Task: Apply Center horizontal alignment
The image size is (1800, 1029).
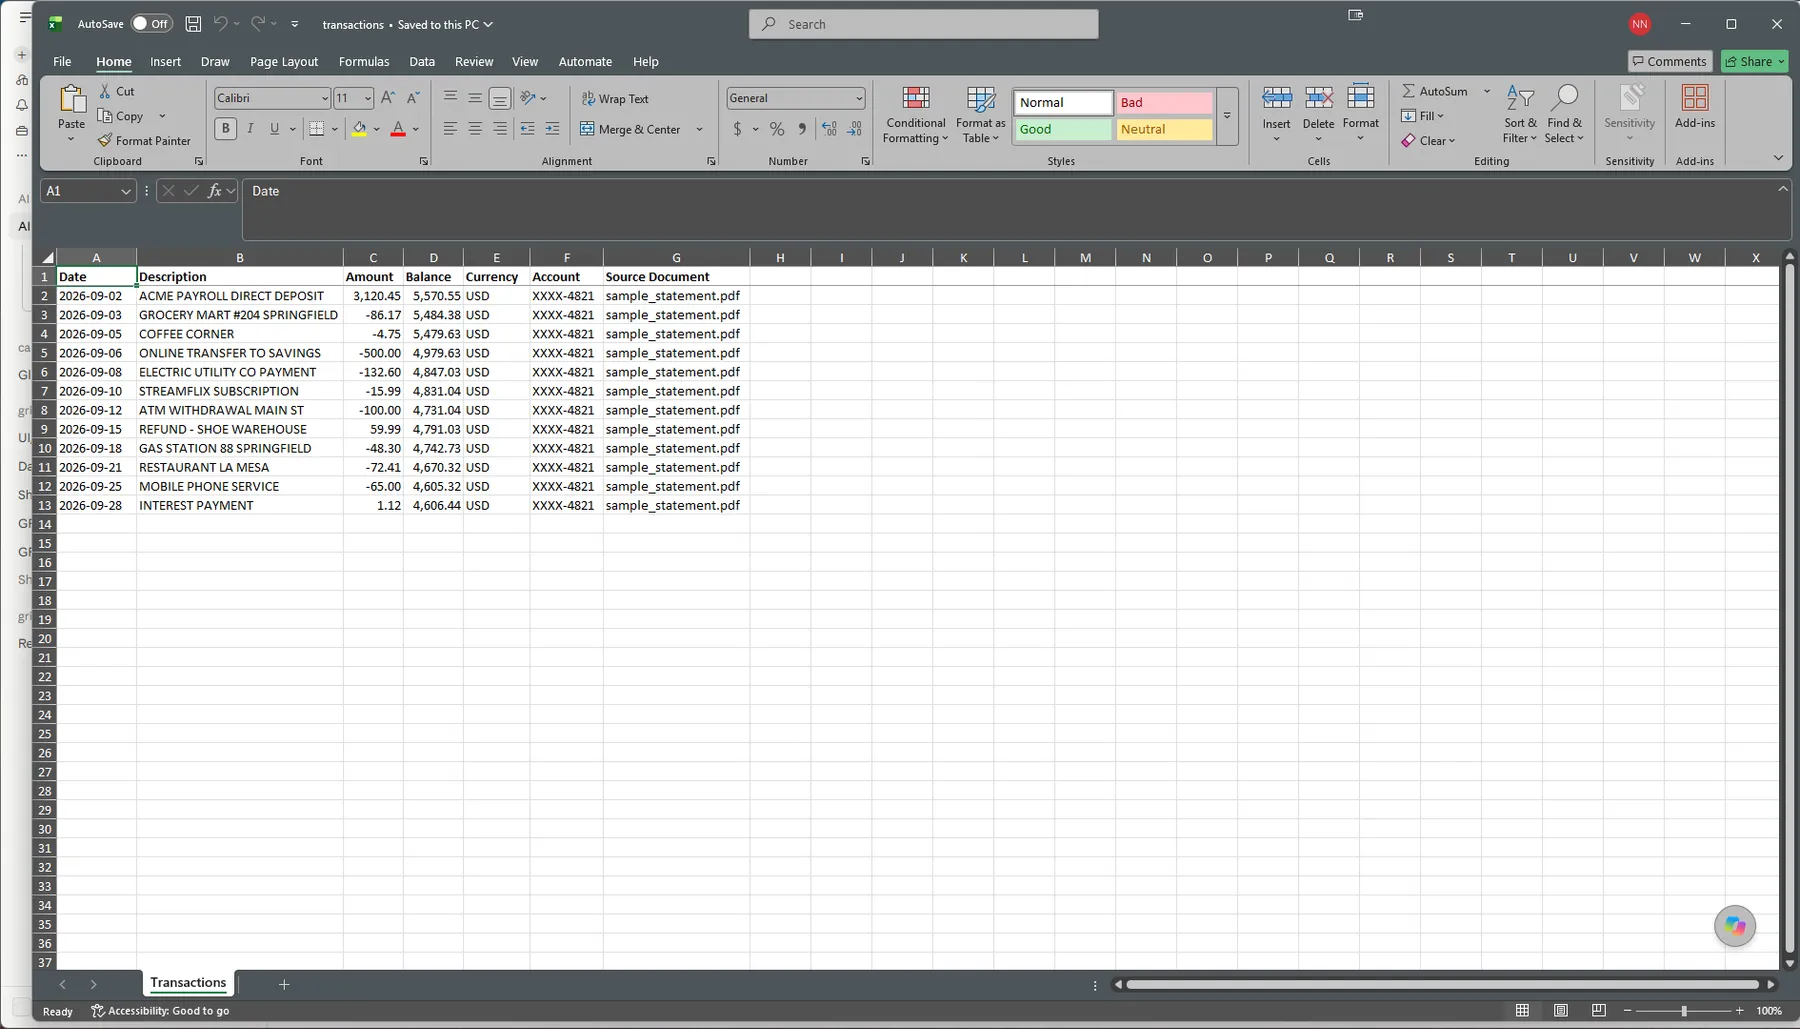Action: [475, 129]
